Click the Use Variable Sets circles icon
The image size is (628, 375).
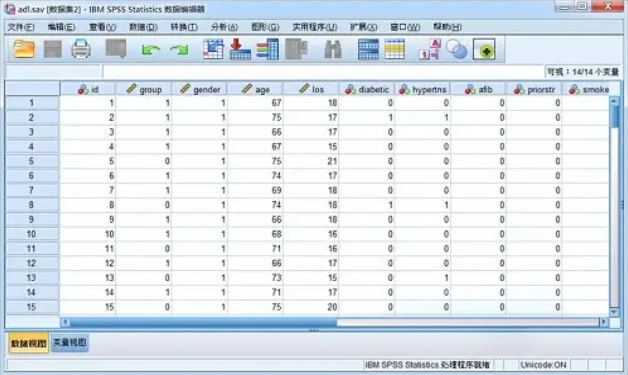[456, 49]
